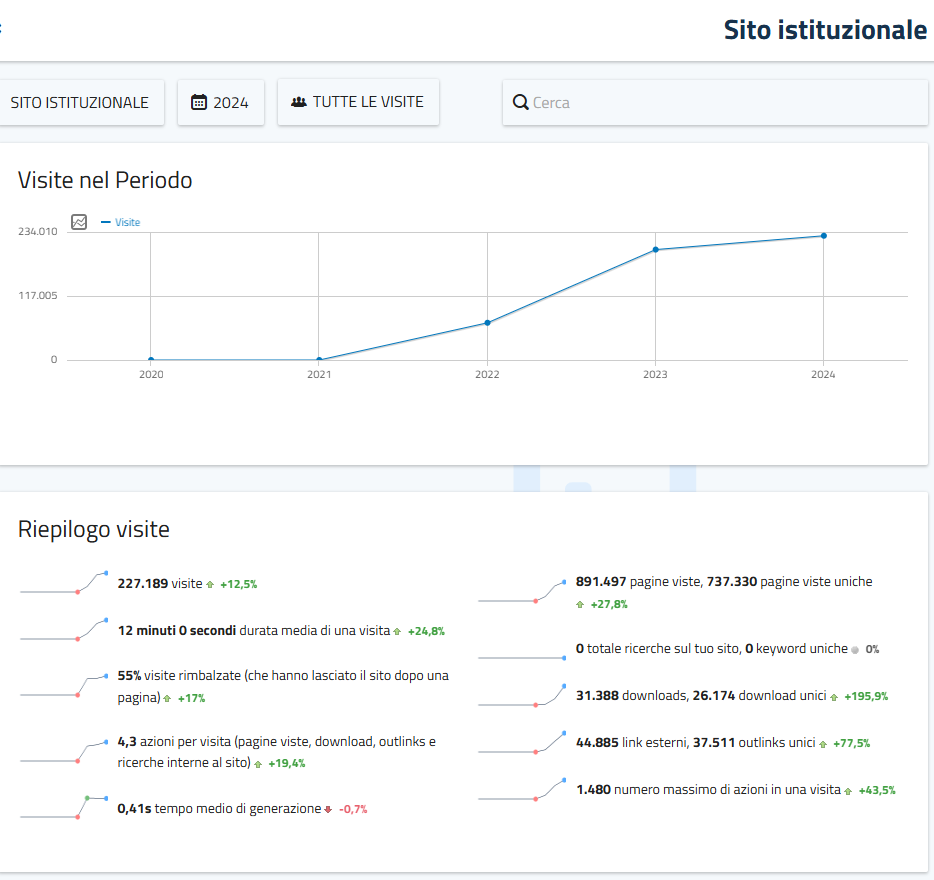Click the people icon in segment selector

point(298,102)
